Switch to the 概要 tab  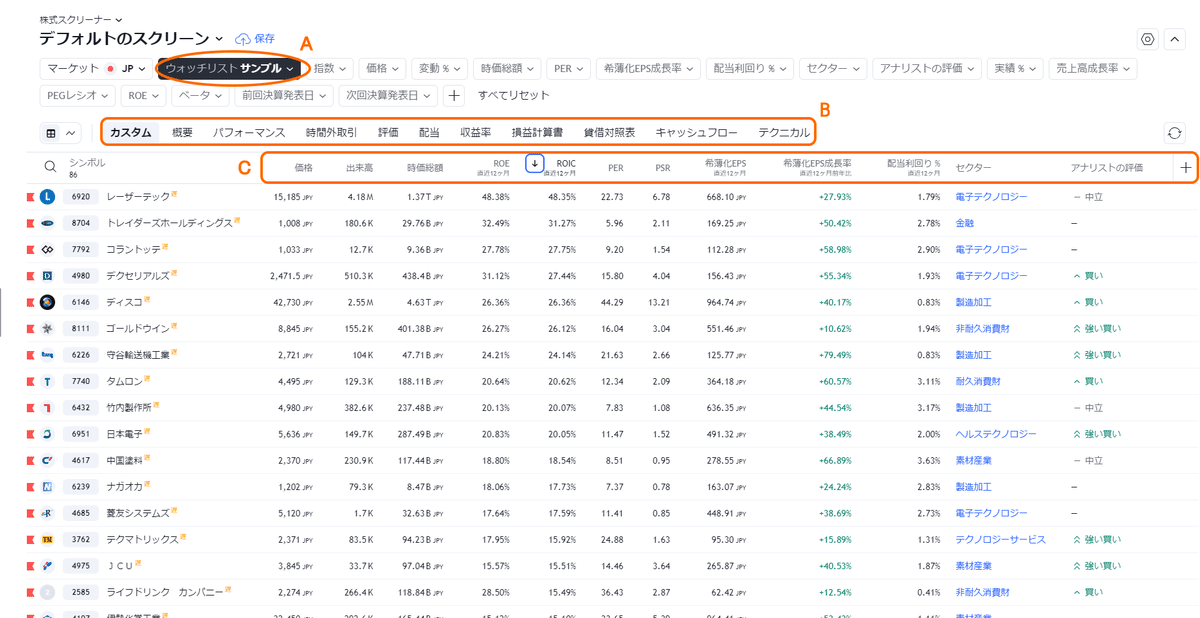pos(182,133)
